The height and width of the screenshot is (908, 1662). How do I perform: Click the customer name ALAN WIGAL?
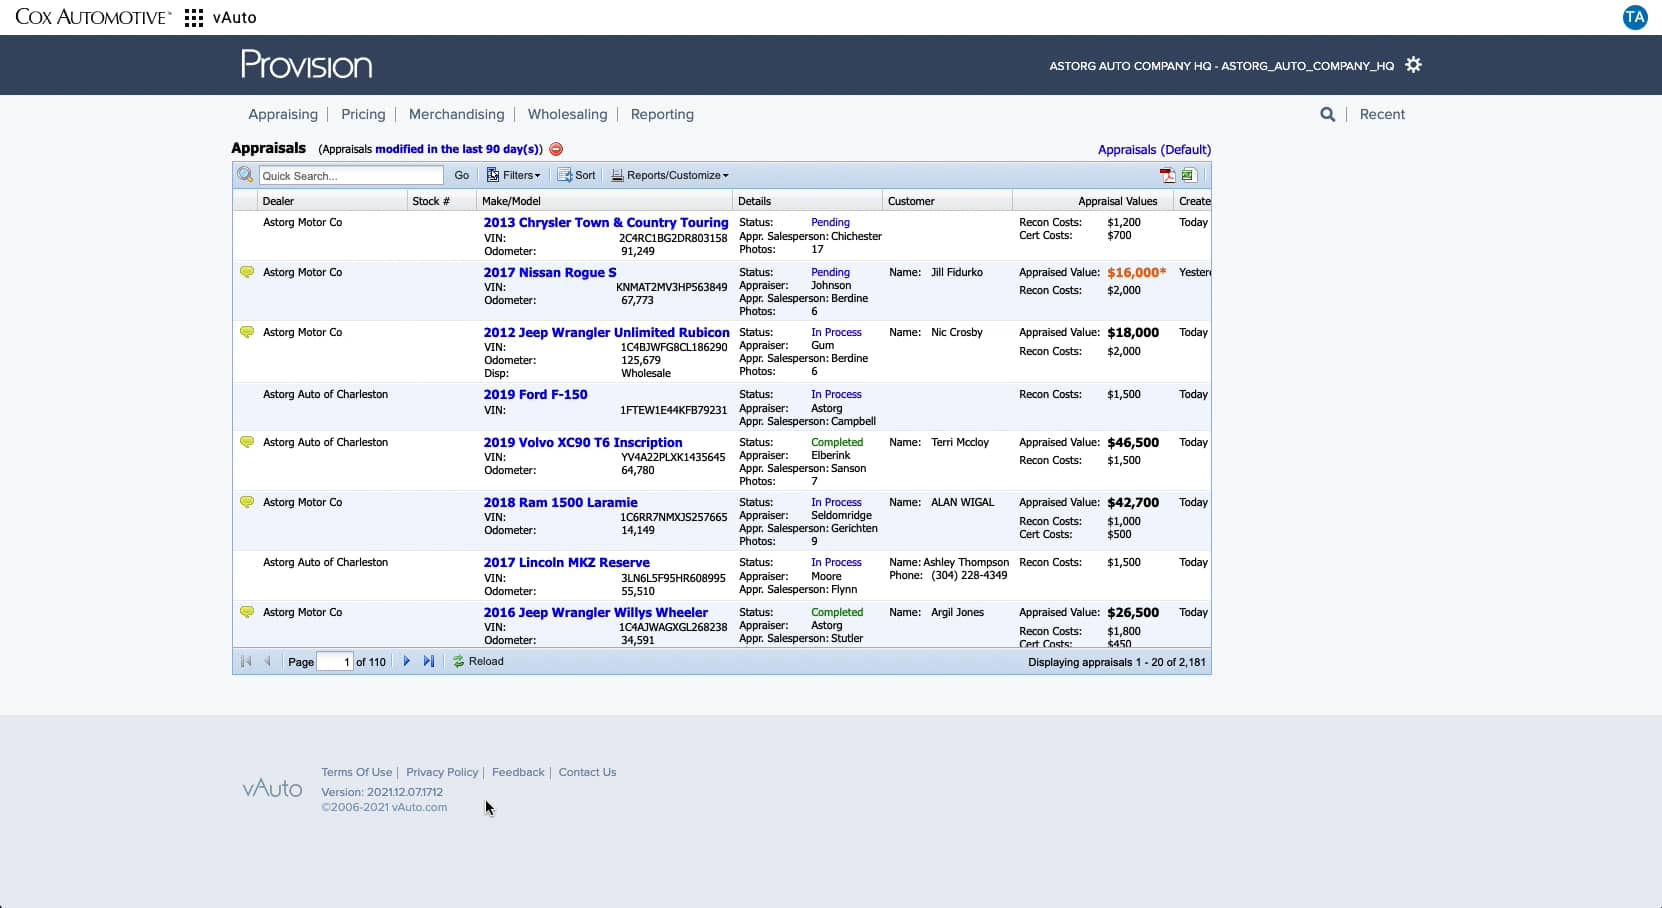tap(962, 503)
